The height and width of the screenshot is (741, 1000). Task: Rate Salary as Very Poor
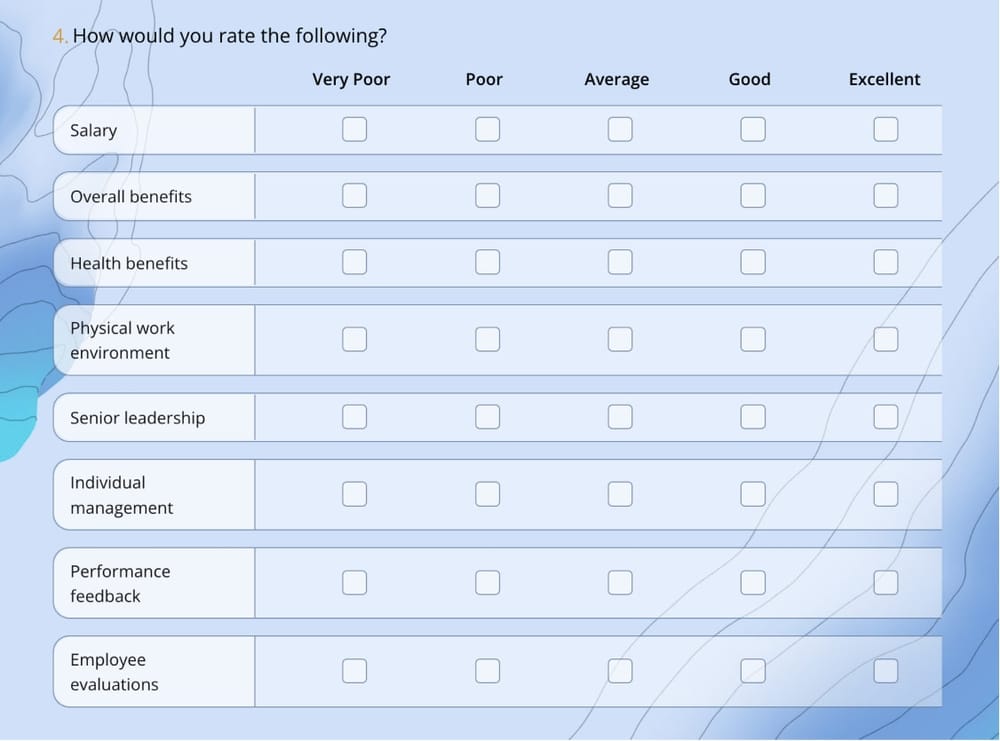(x=354, y=130)
